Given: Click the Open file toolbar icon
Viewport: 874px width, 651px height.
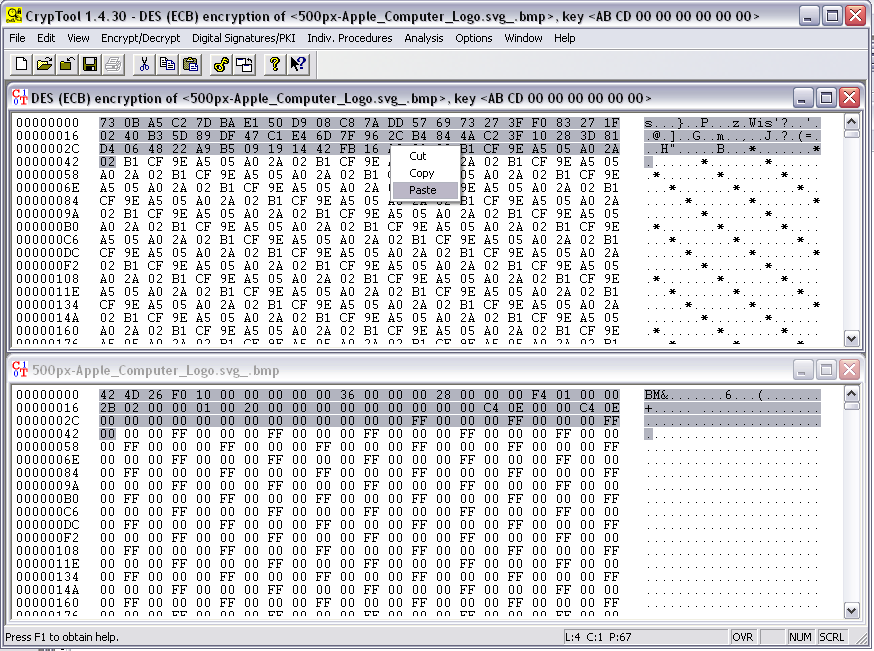Looking at the screenshot, I should (x=44, y=64).
